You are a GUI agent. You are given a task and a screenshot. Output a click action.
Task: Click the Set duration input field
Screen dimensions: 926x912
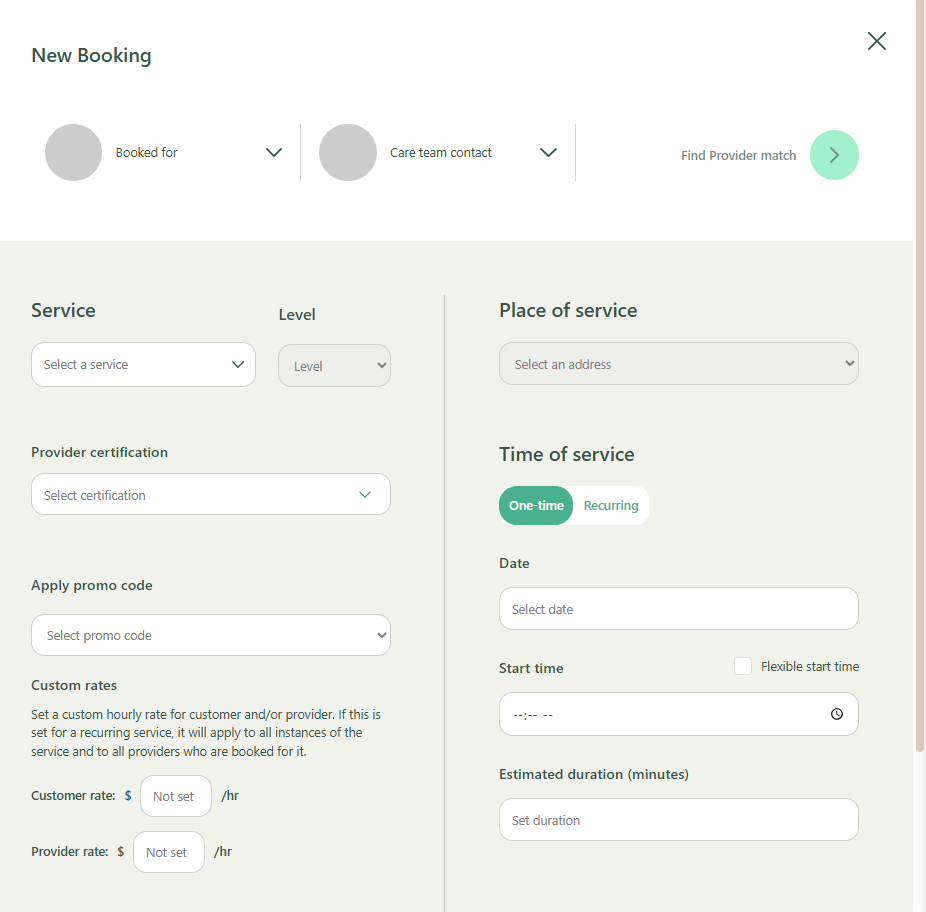coord(678,820)
